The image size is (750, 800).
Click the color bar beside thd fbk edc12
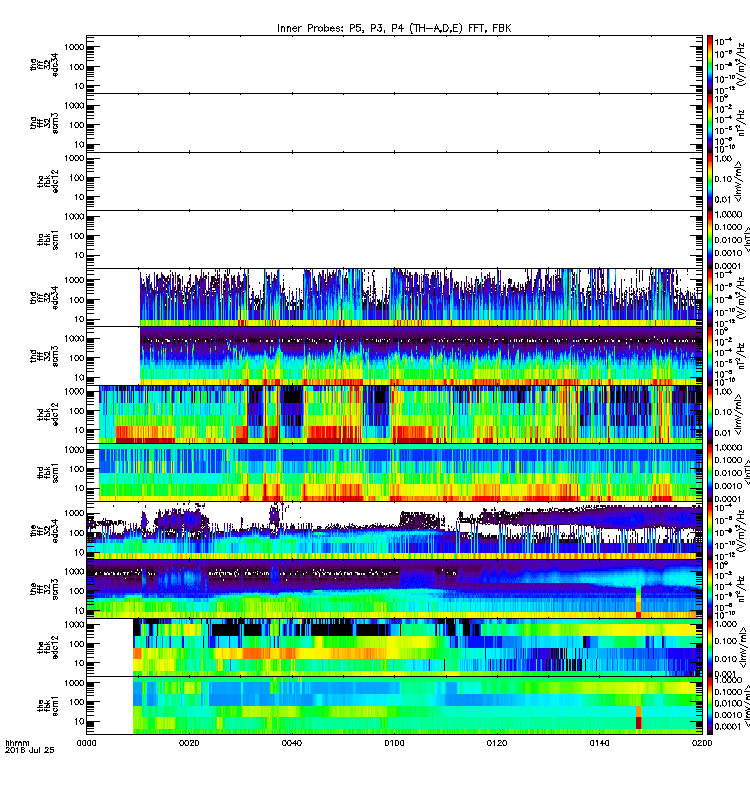coord(710,414)
